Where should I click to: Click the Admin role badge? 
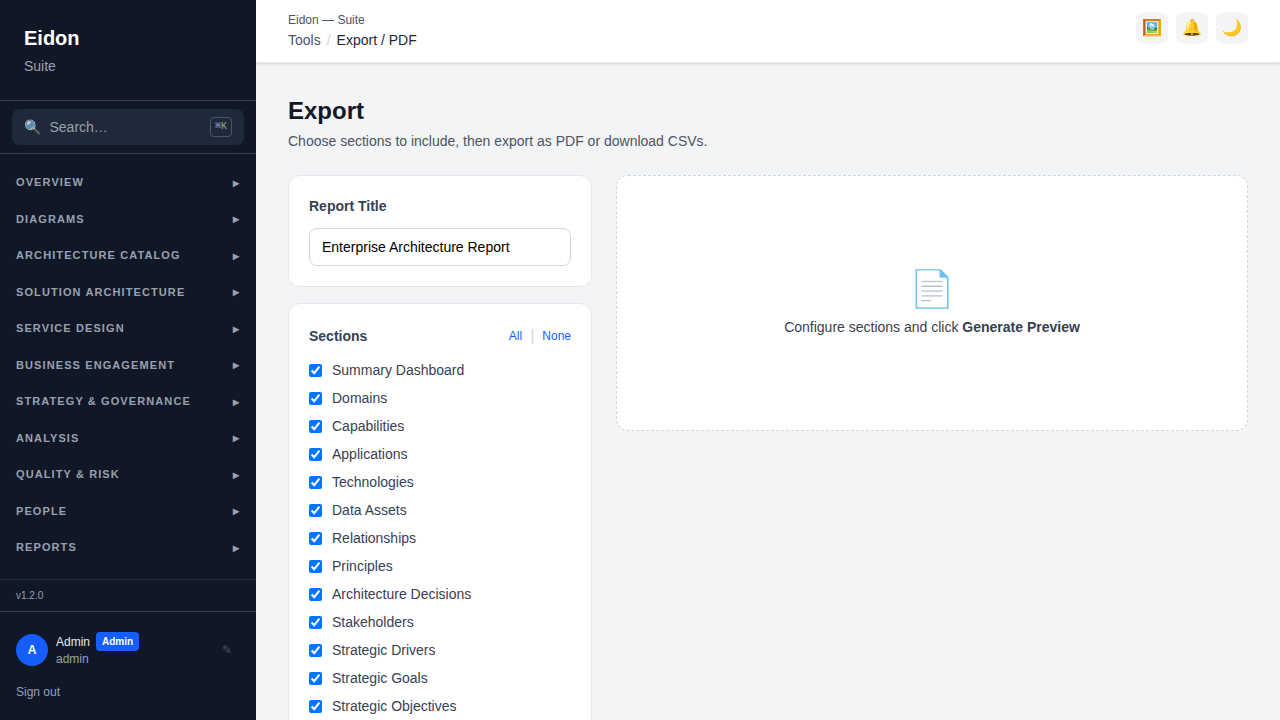pos(117,642)
